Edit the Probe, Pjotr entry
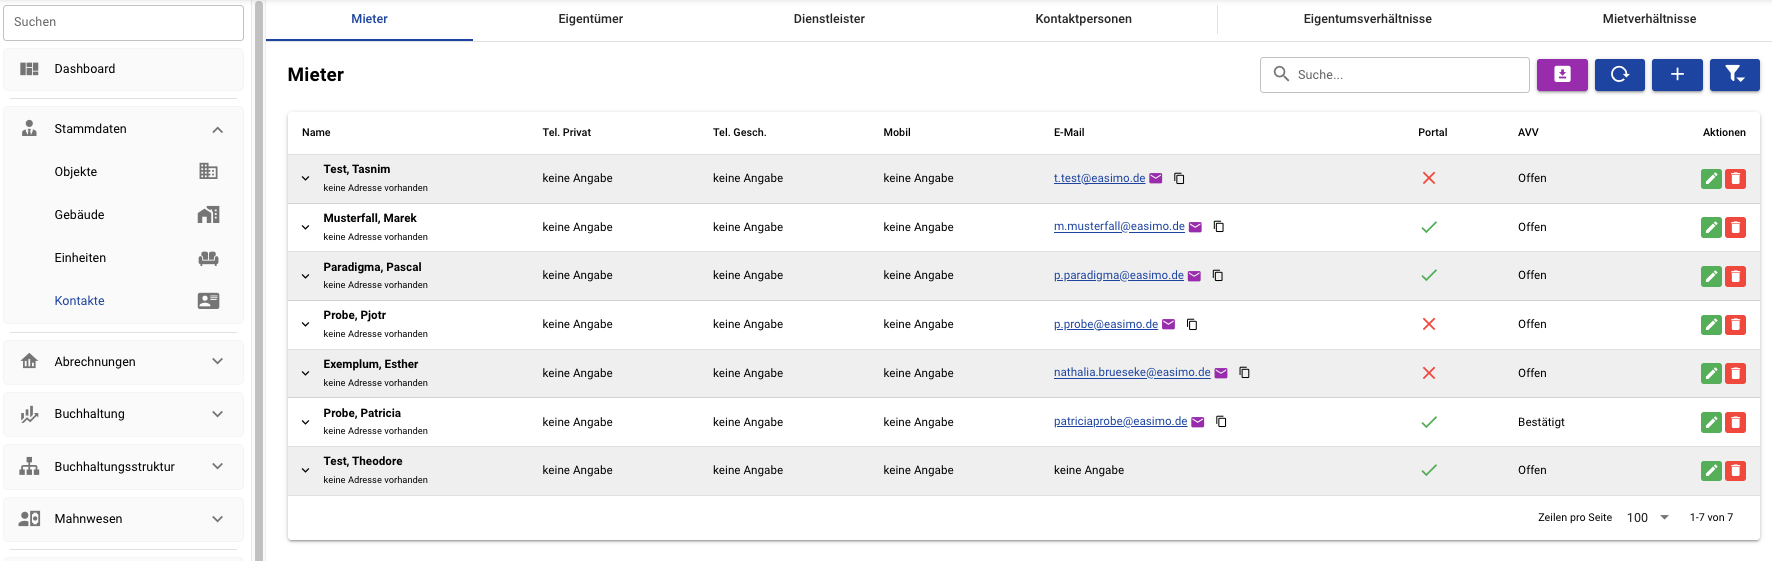 [1711, 325]
